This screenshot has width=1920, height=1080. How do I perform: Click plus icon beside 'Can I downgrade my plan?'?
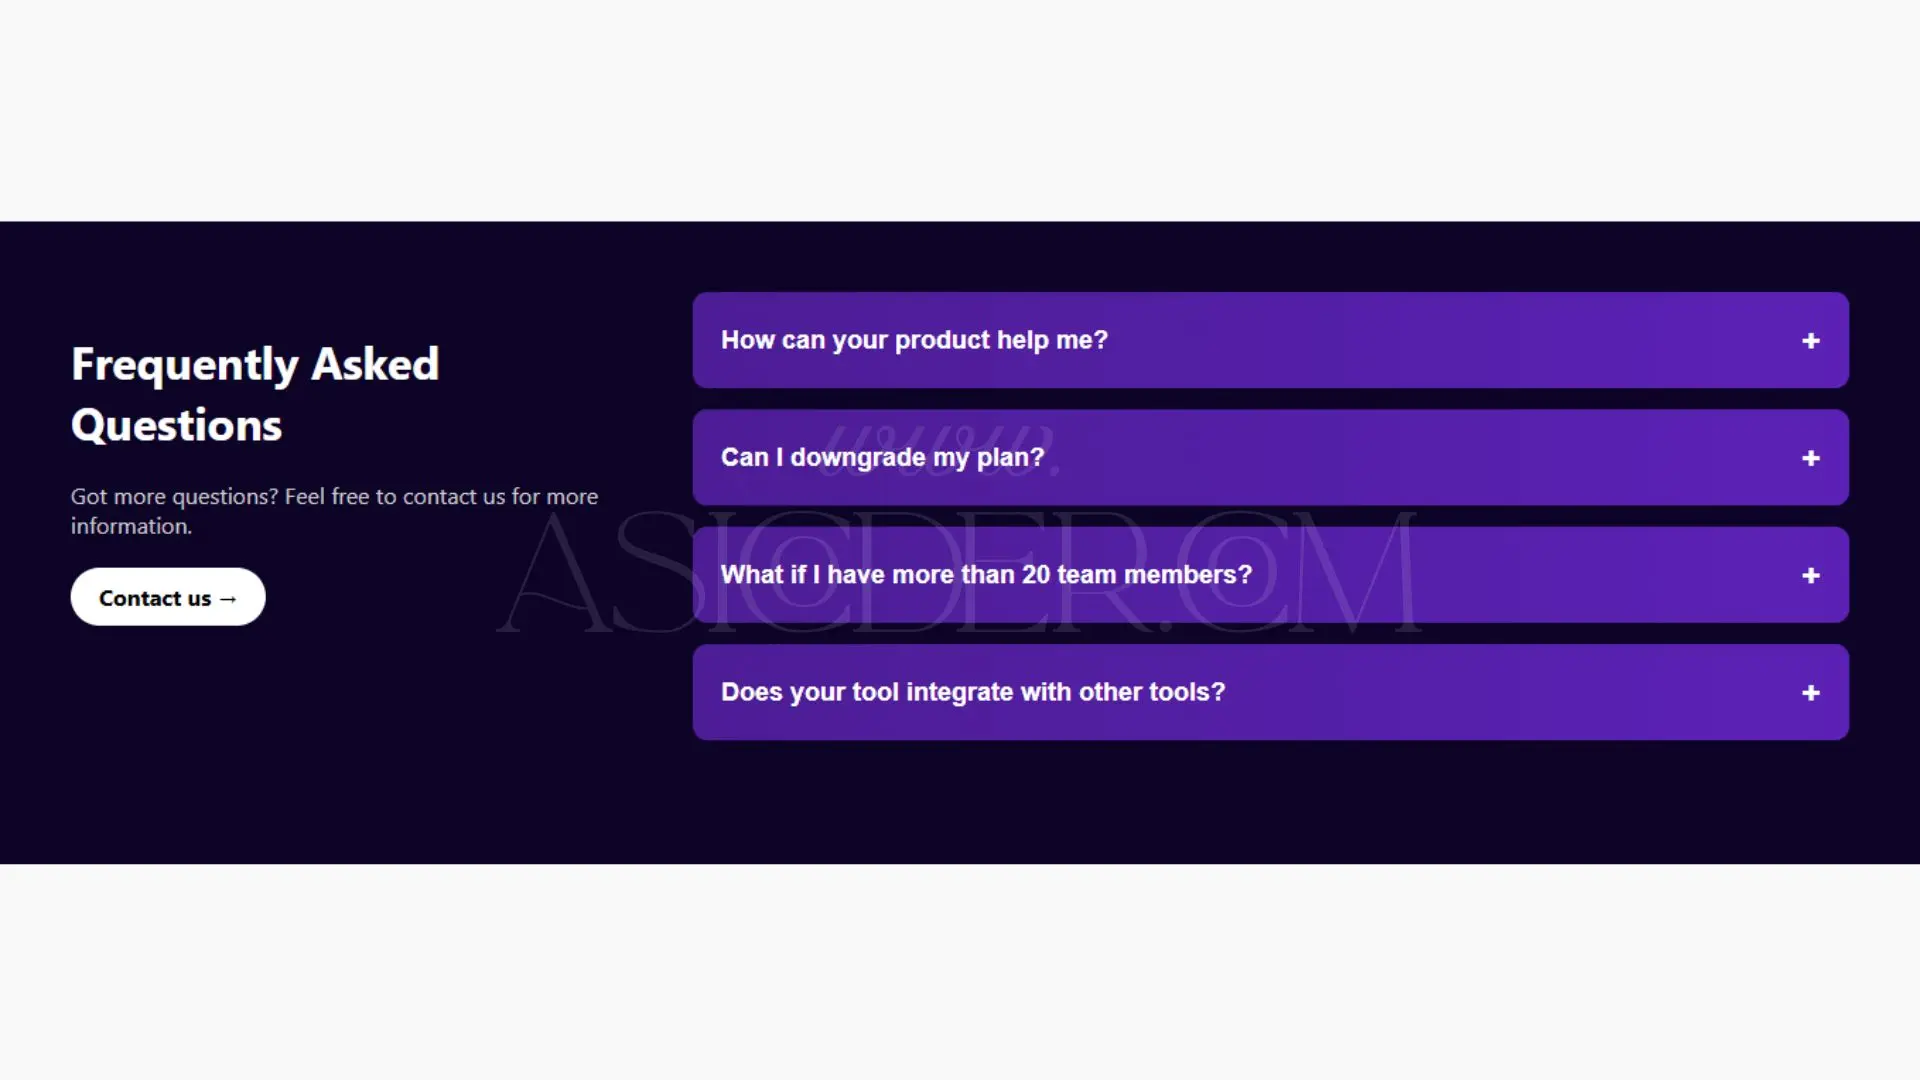coord(1810,458)
